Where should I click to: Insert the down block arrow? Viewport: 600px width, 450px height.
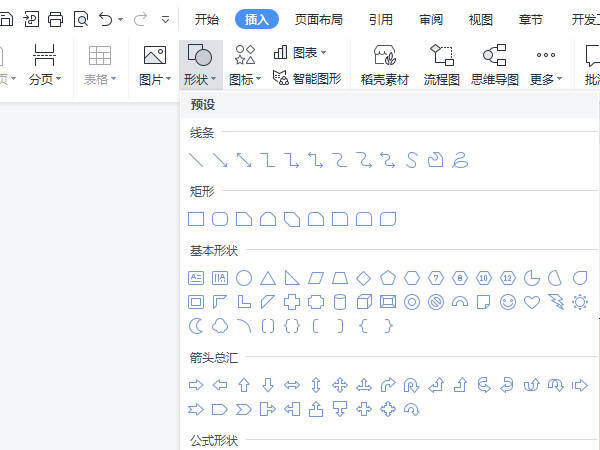point(268,385)
